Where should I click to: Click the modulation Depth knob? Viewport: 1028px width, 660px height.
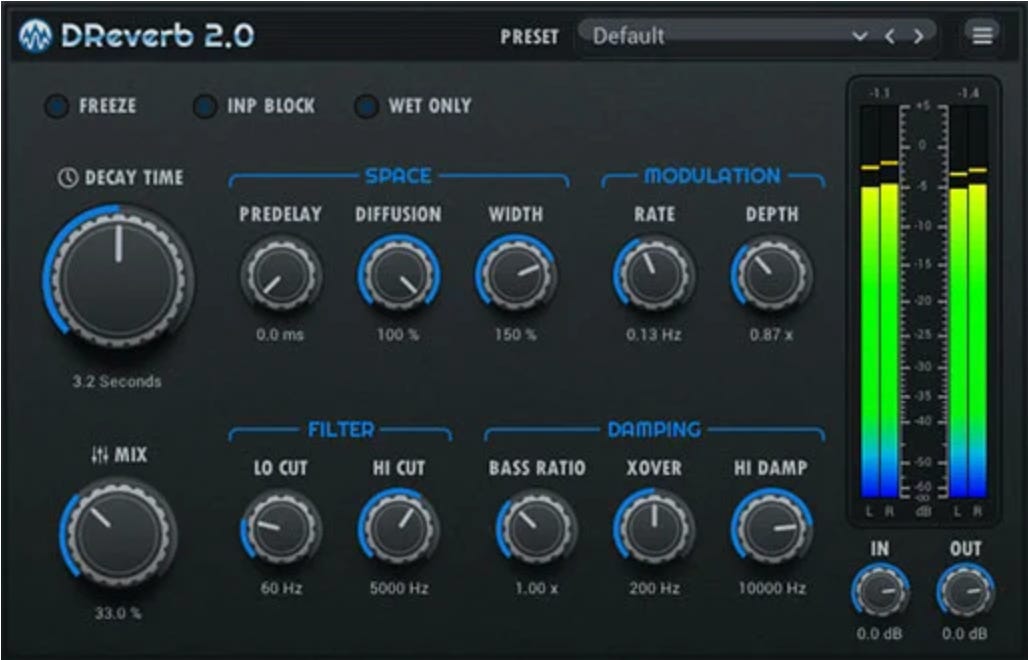point(772,275)
